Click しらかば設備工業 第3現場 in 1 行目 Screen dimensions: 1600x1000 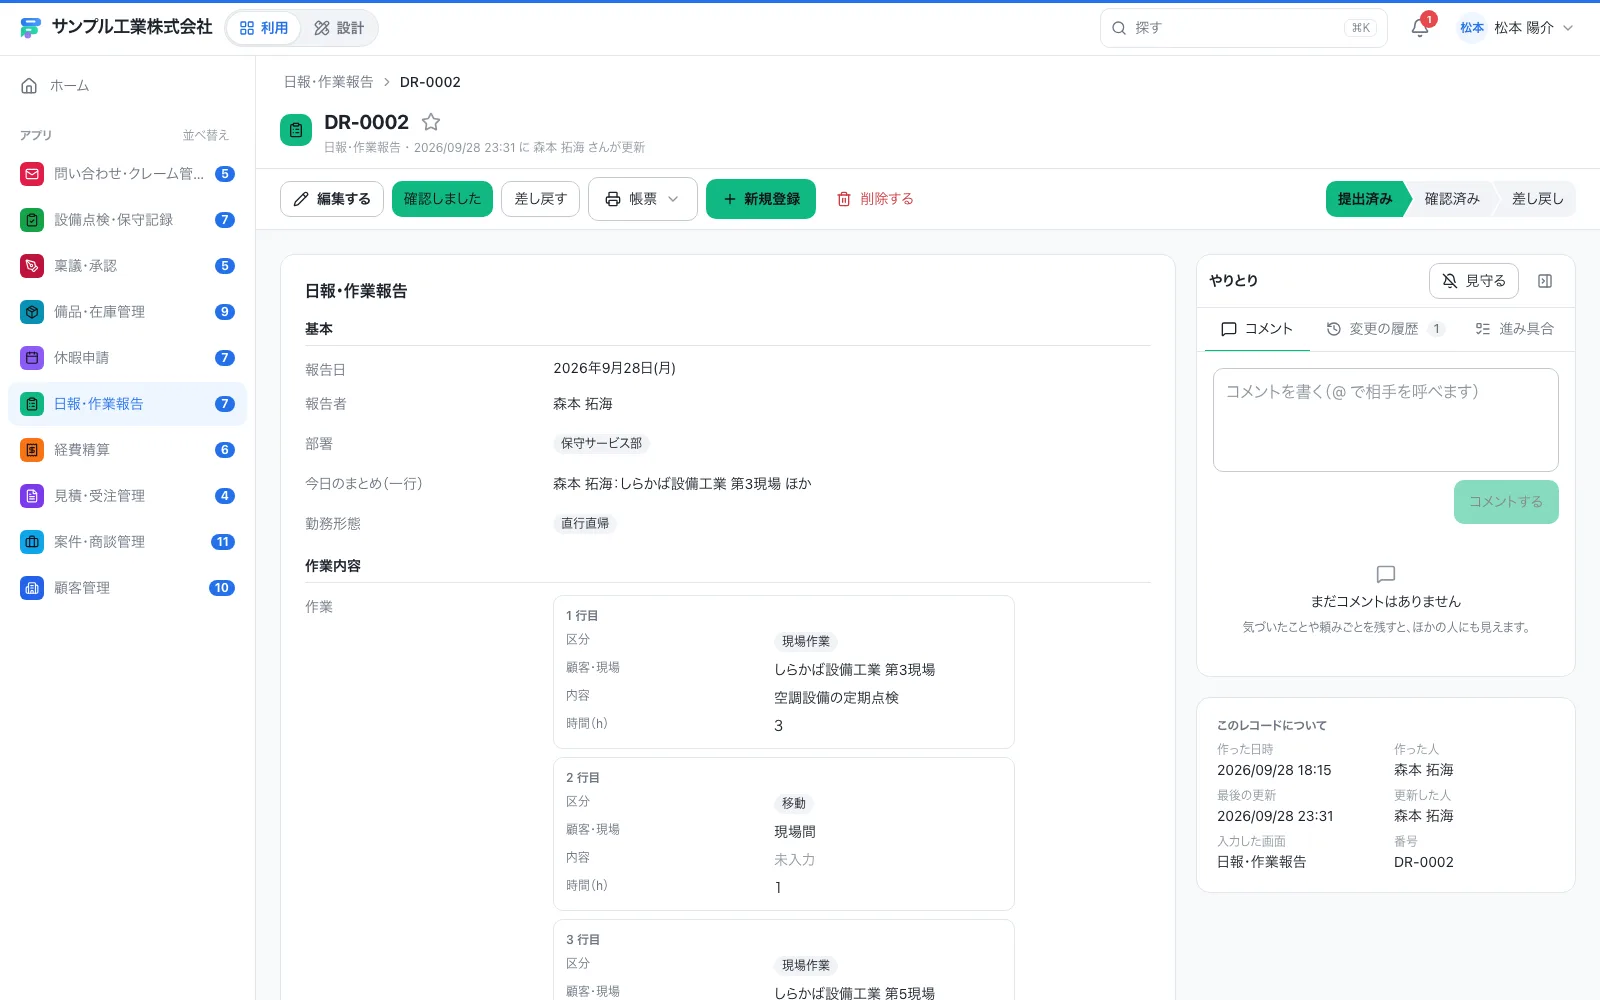click(855, 669)
